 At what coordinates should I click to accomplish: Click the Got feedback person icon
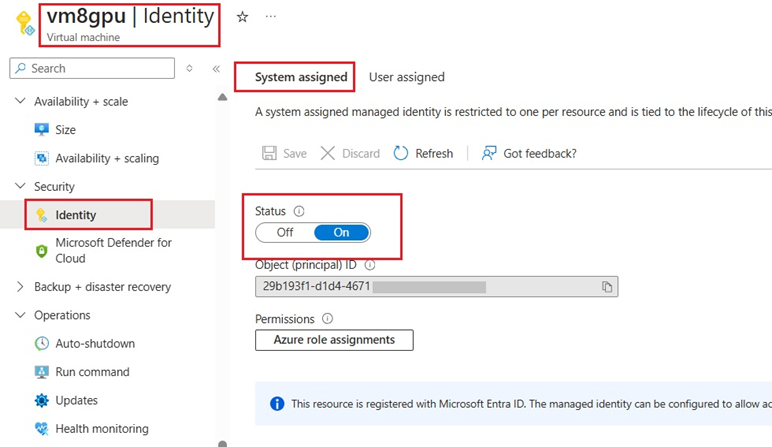(x=489, y=153)
